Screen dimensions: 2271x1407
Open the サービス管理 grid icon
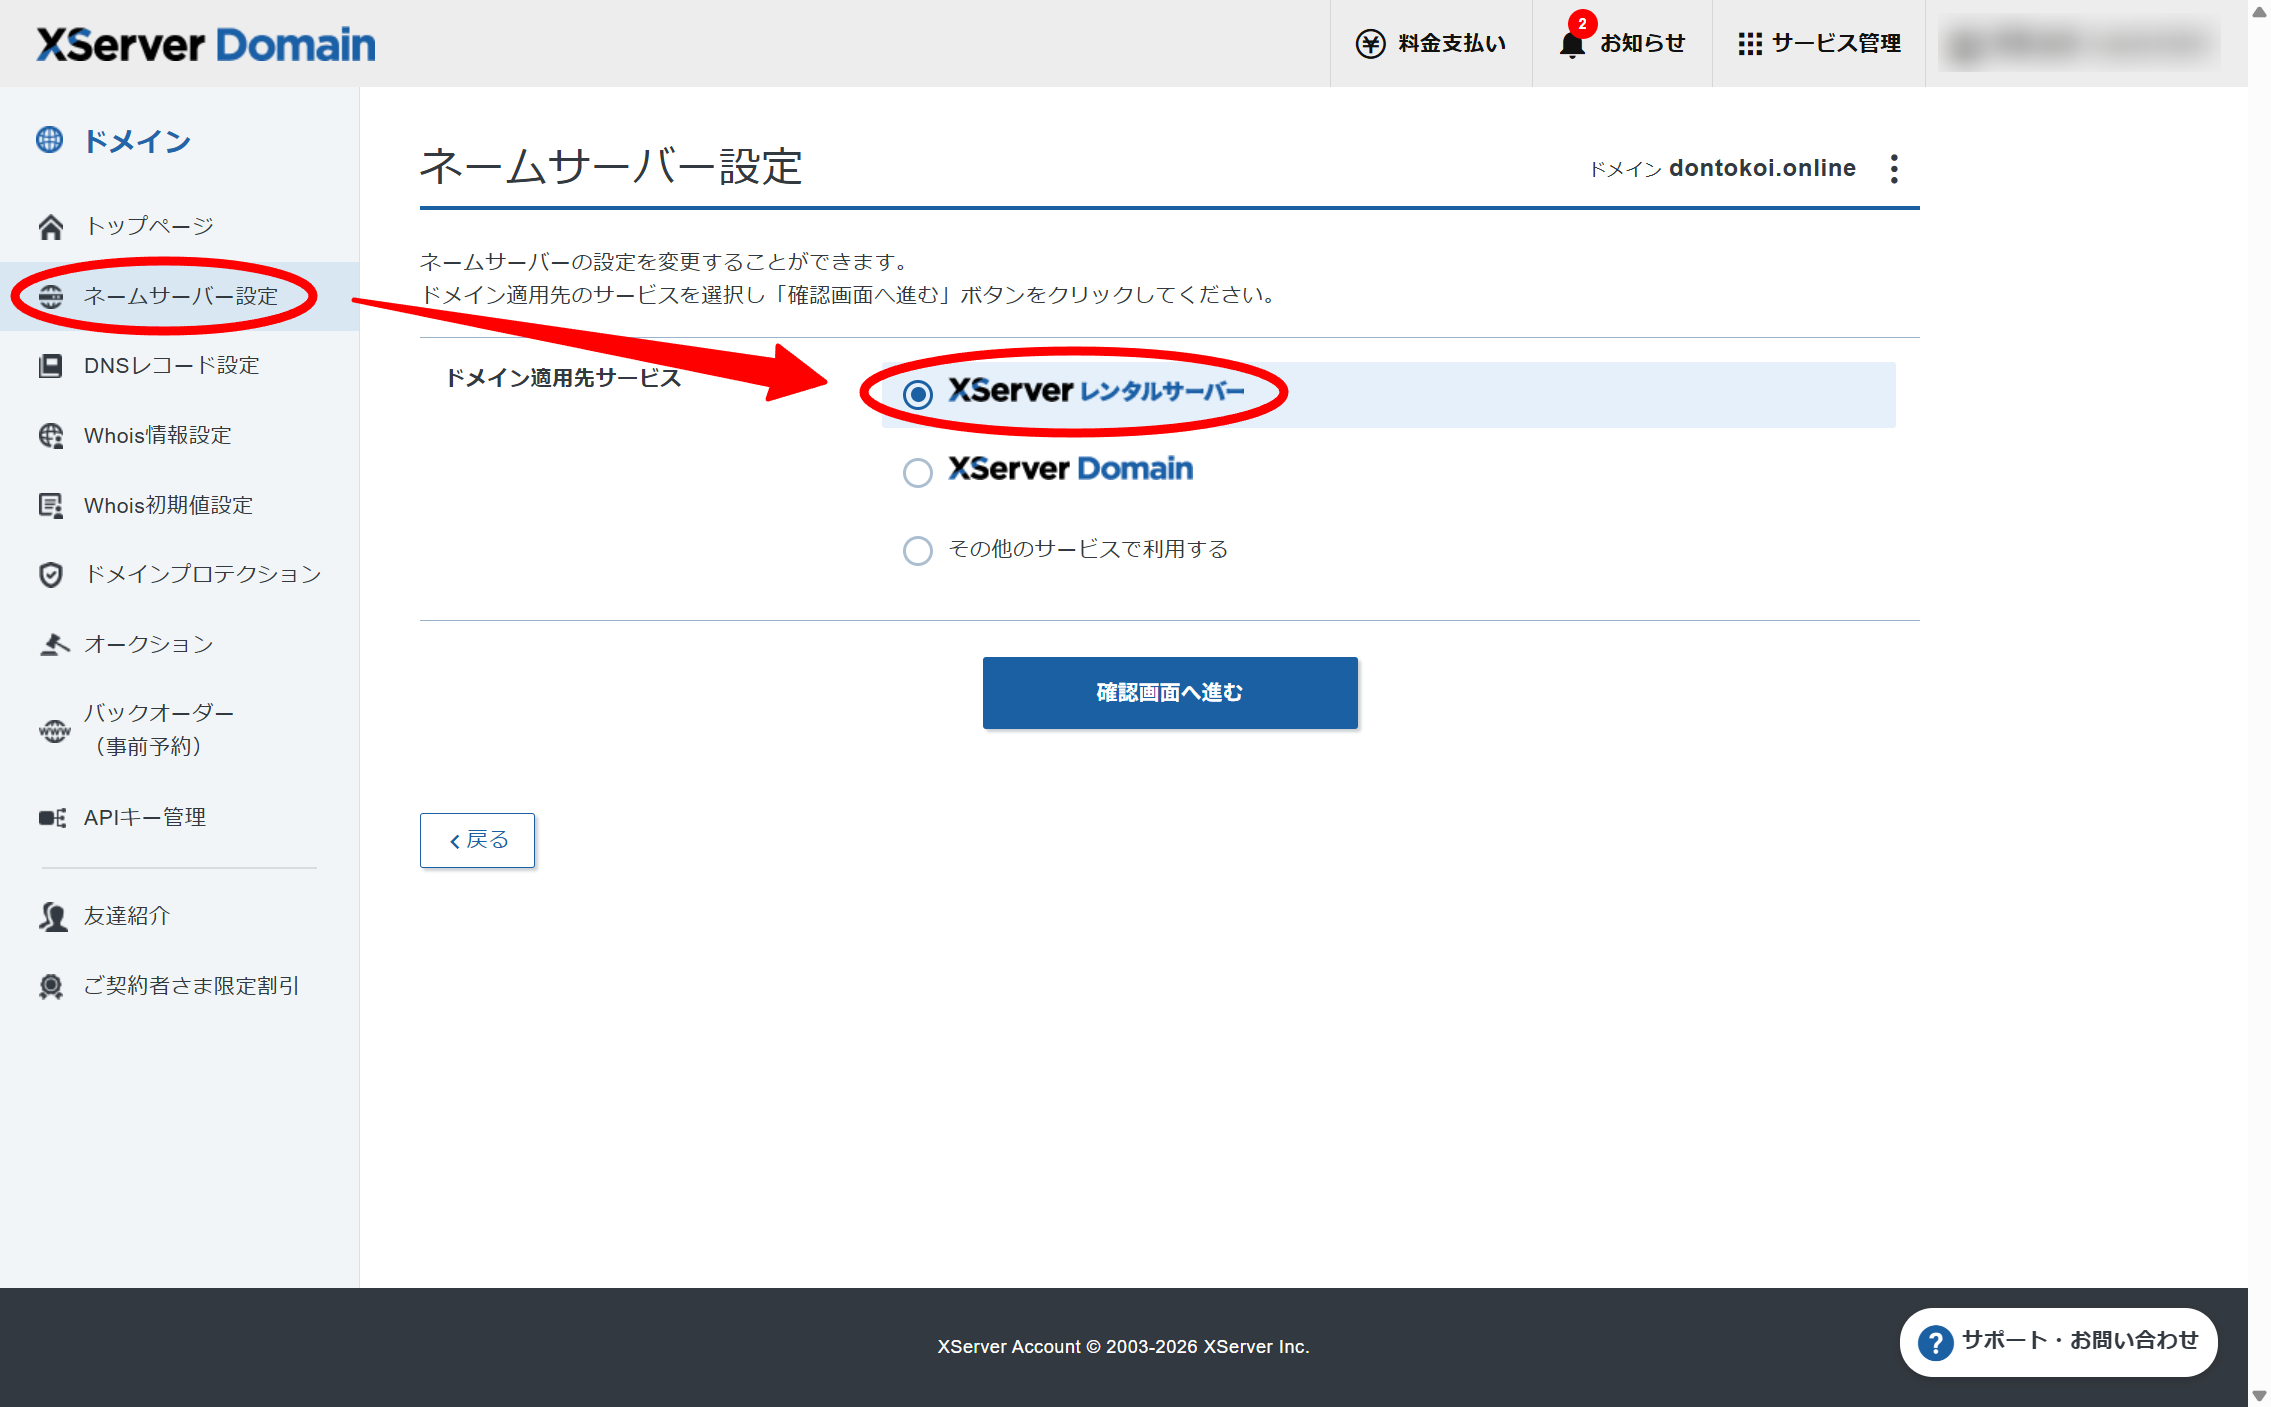(x=1749, y=44)
